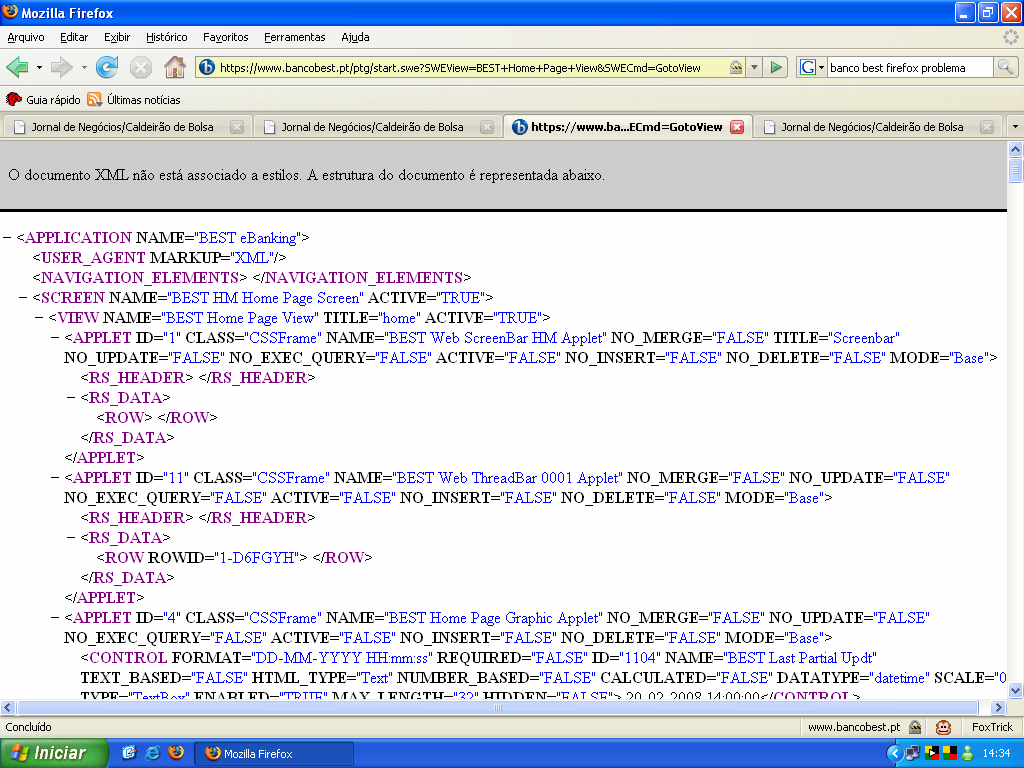Image resolution: width=1024 pixels, height=768 pixels.
Task: Open the Google search engine selector
Action: tap(812, 67)
